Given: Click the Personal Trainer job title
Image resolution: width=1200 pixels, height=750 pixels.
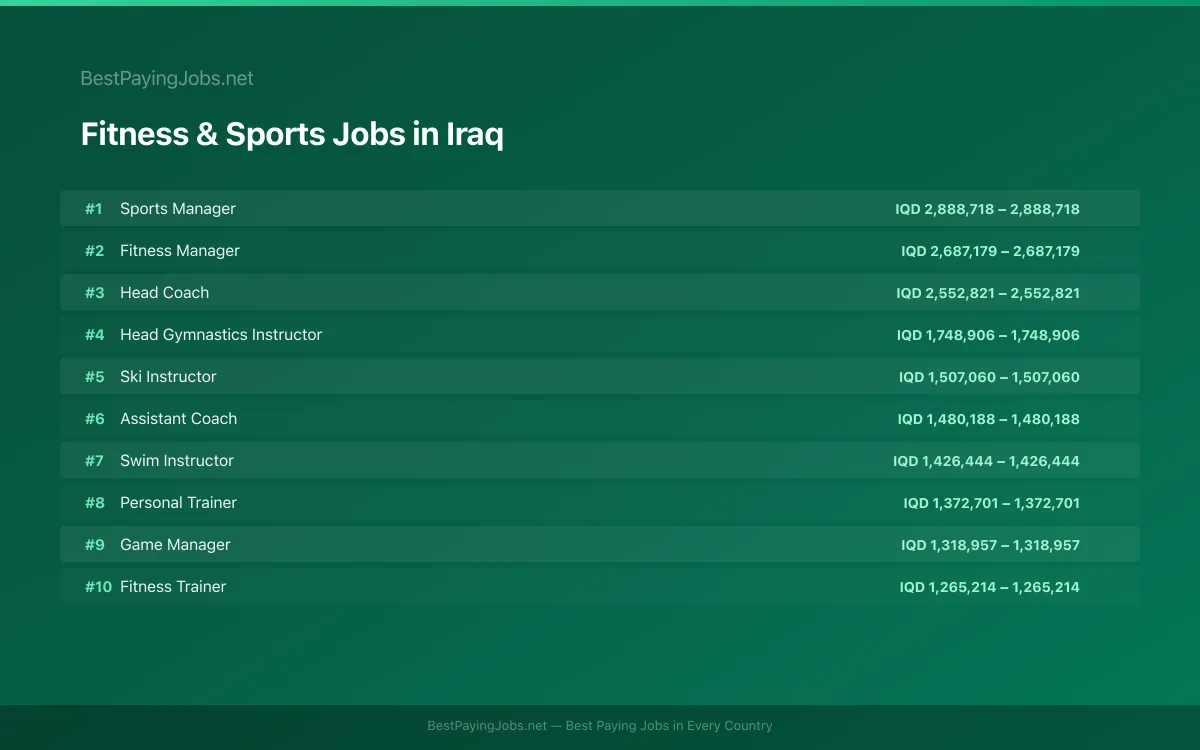Looking at the screenshot, I should (x=179, y=503).
